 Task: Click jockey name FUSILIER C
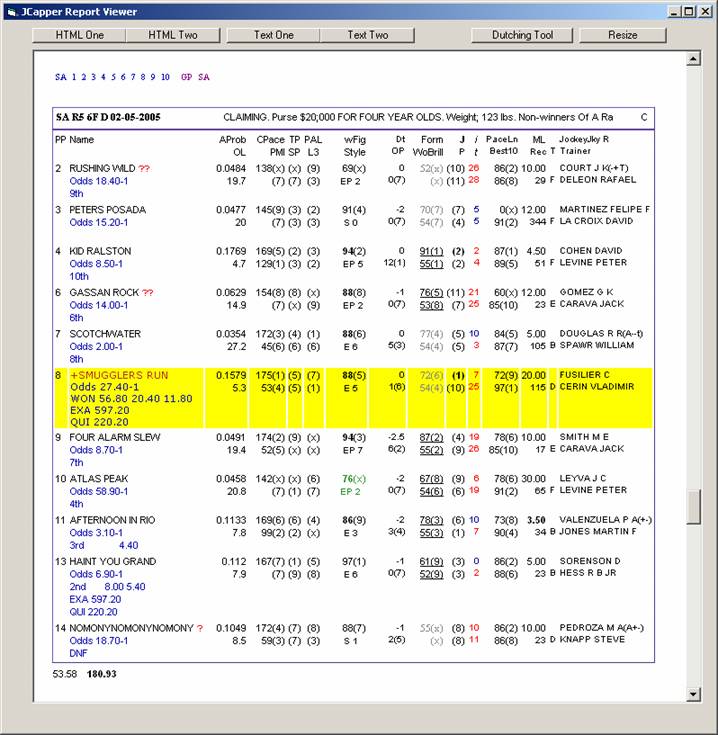pos(584,375)
